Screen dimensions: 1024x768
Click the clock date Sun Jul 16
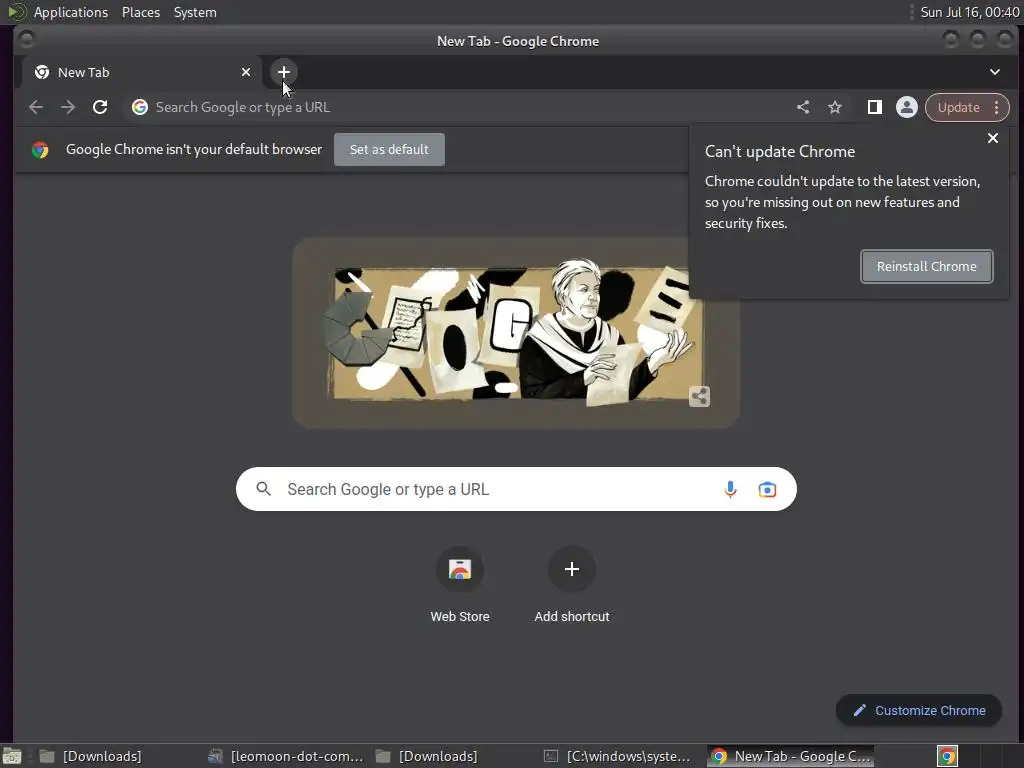(969, 12)
